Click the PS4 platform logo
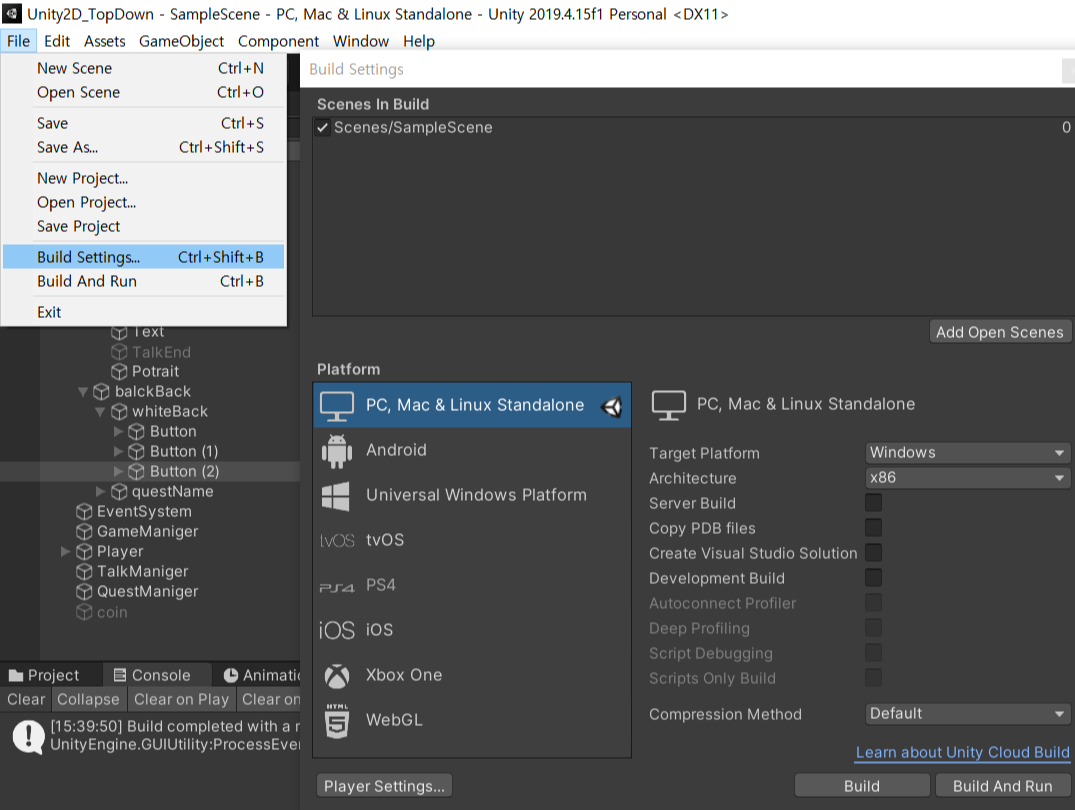Viewport: 1075px width, 810px height. click(x=337, y=587)
